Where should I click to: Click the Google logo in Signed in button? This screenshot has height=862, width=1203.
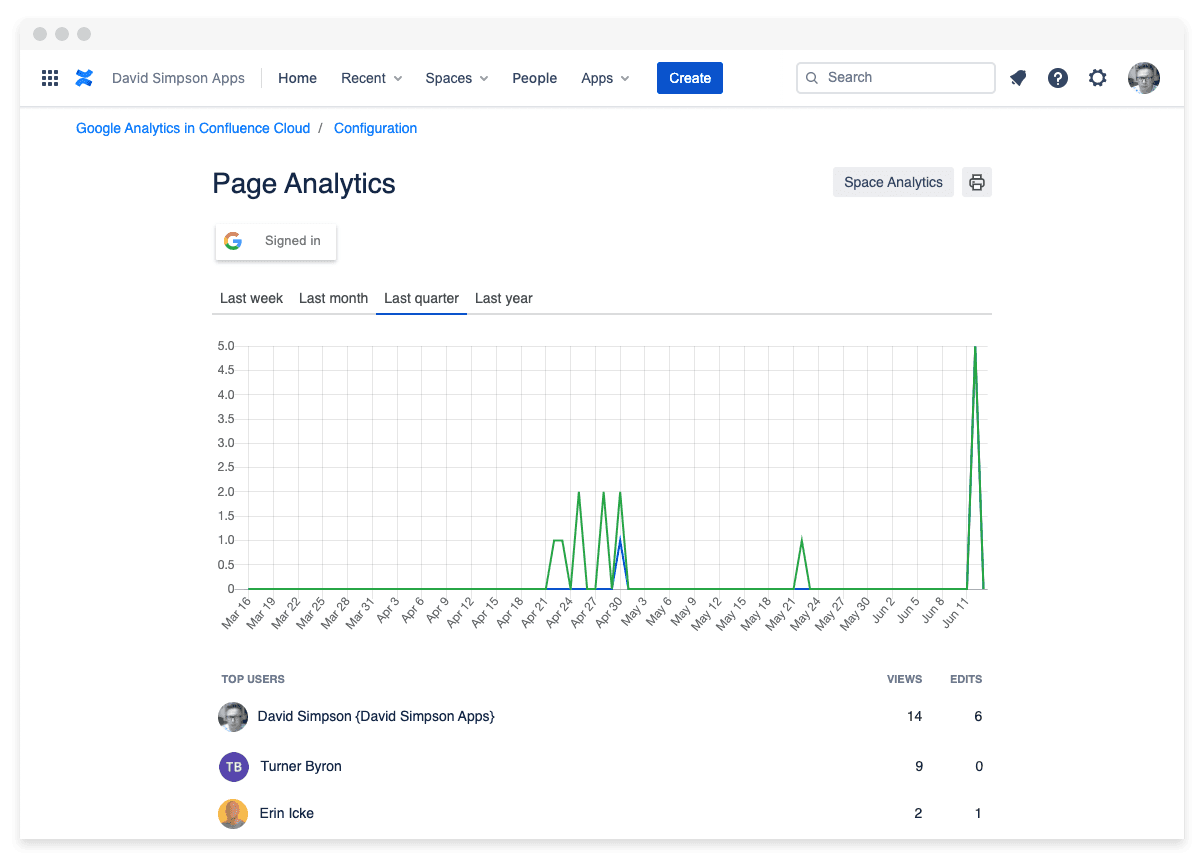point(233,241)
